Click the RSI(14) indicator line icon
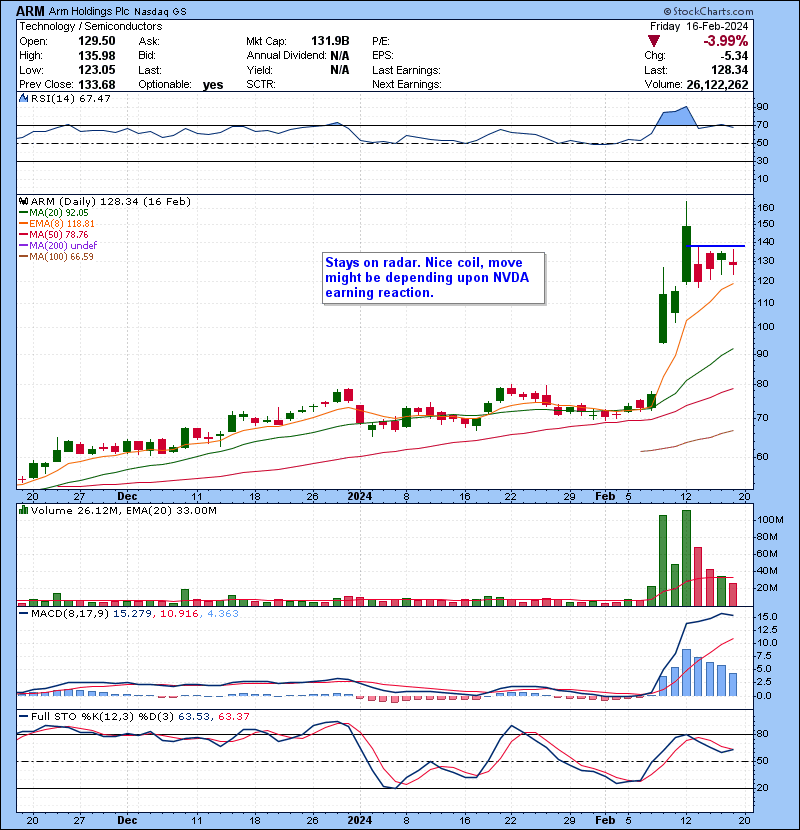 coord(23,98)
